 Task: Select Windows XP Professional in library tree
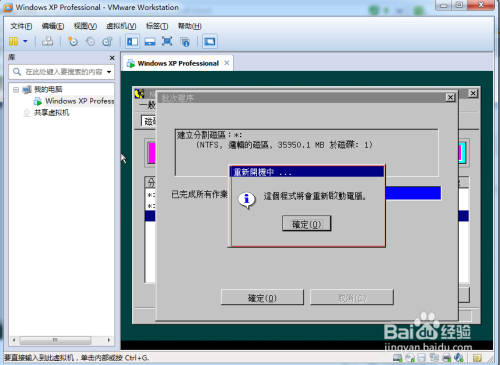coord(79,101)
